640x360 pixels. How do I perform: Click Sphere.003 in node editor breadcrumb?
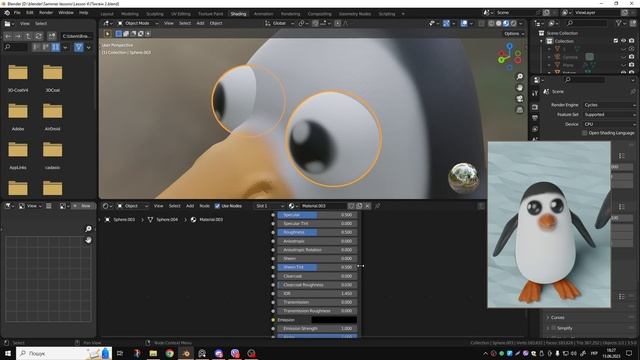tap(124, 220)
